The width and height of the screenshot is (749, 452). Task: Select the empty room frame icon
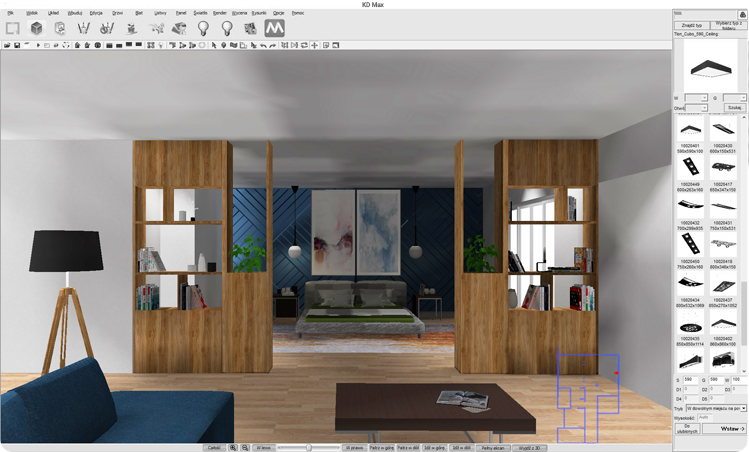(12, 29)
